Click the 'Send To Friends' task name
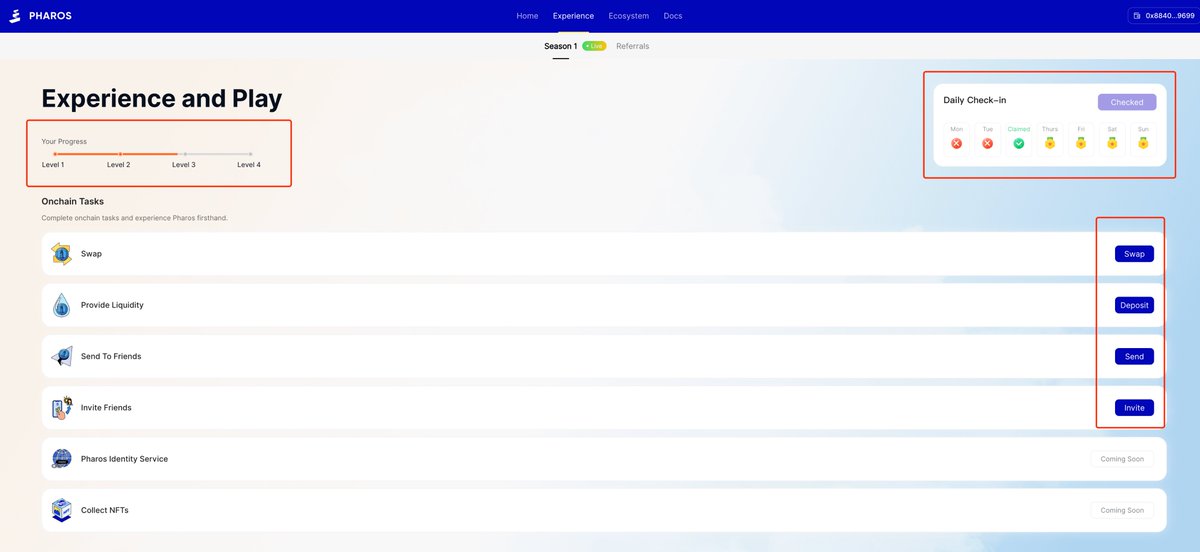1200x552 pixels. [x=111, y=356]
